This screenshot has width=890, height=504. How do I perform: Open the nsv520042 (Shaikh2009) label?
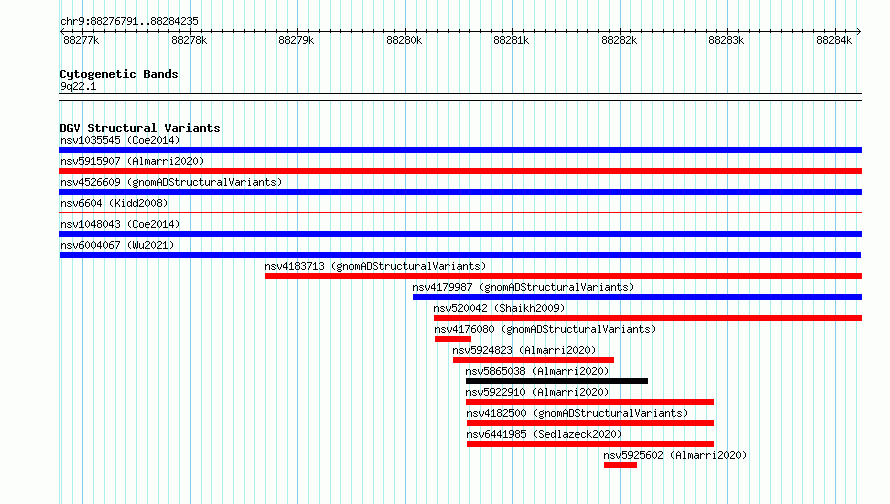pyautogui.click(x=499, y=308)
